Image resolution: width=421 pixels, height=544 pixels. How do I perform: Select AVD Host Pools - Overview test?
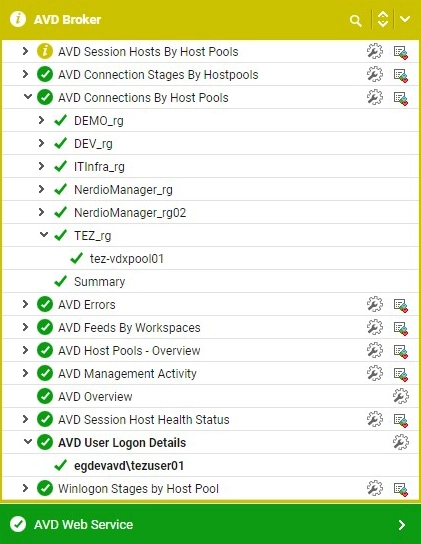[x=129, y=350]
